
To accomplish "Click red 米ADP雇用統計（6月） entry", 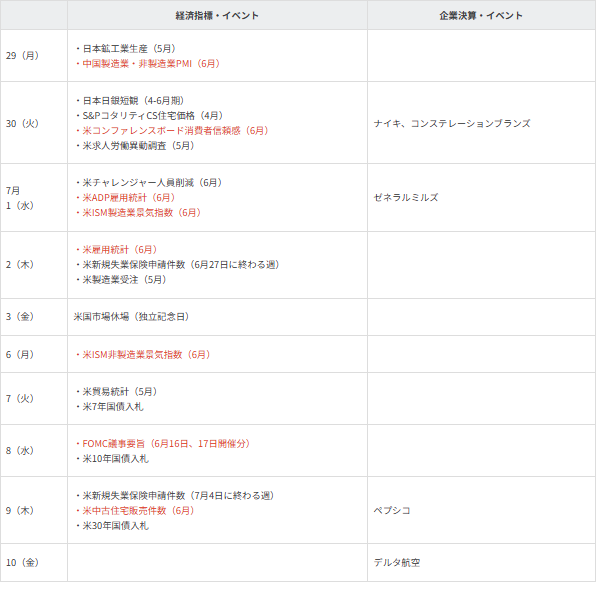I will pos(125,198).
